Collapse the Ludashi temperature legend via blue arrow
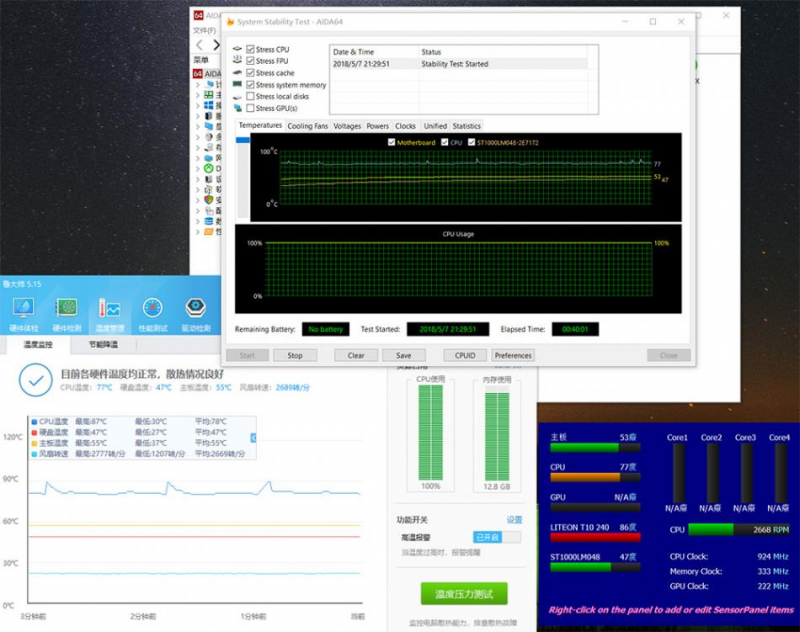The image size is (800, 632). (x=253, y=438)
